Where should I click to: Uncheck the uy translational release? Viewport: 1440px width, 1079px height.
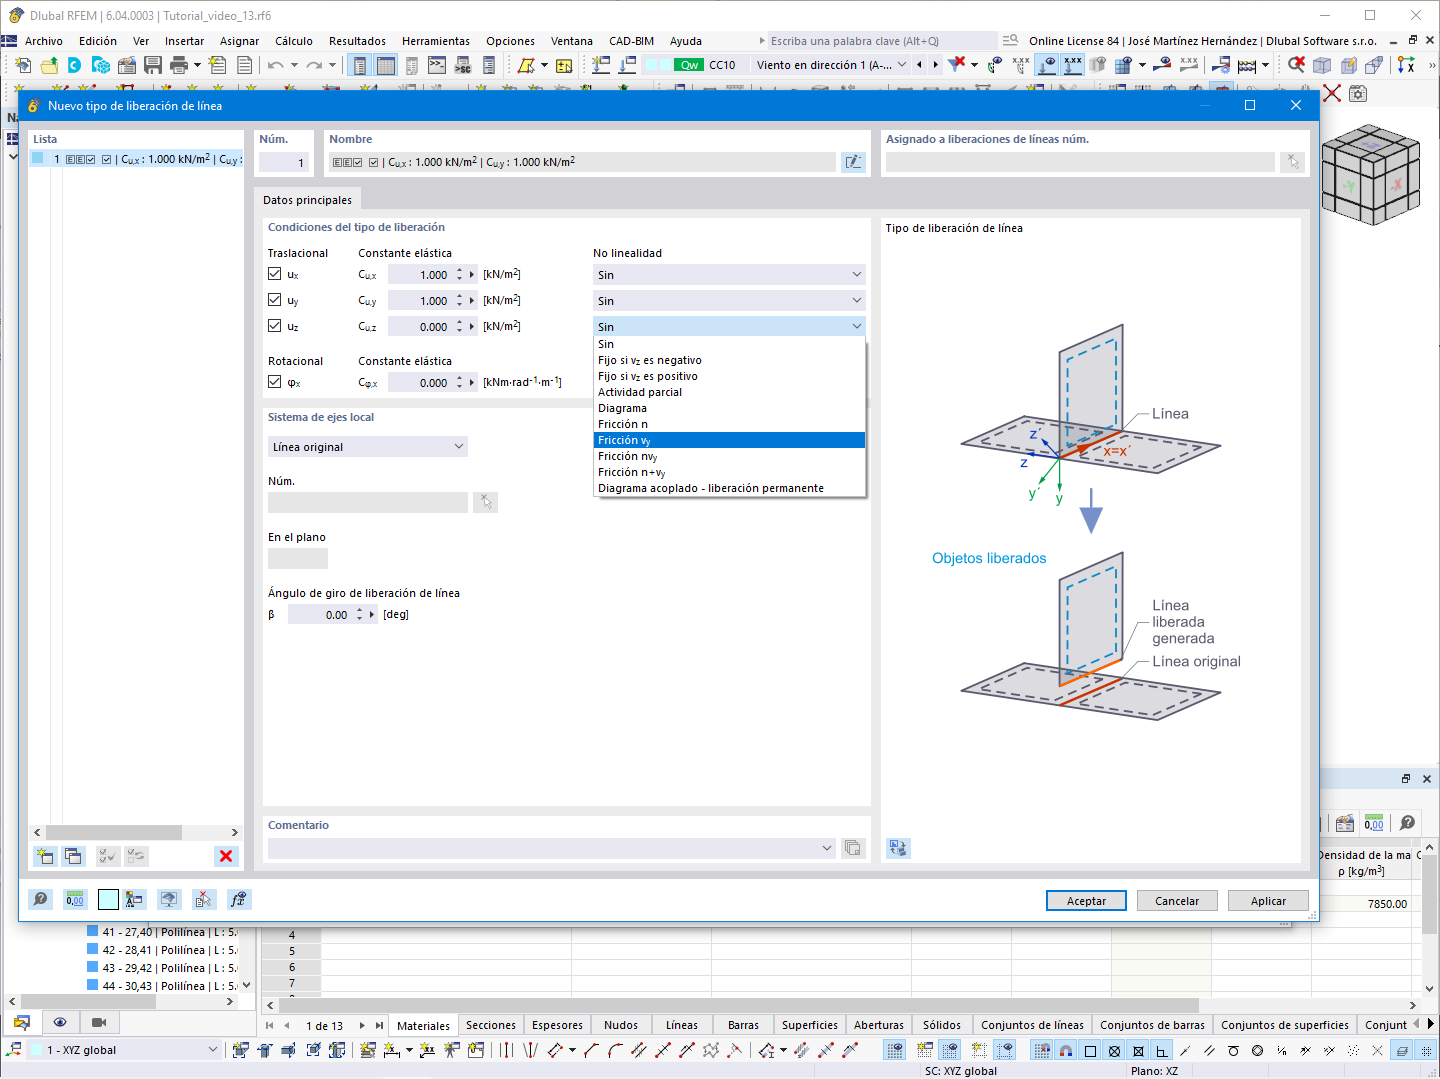275,300
